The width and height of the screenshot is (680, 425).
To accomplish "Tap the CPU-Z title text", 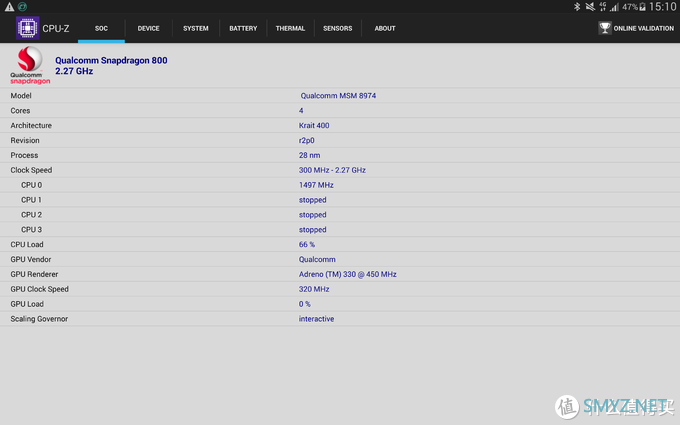I will [x=56, y=28].
